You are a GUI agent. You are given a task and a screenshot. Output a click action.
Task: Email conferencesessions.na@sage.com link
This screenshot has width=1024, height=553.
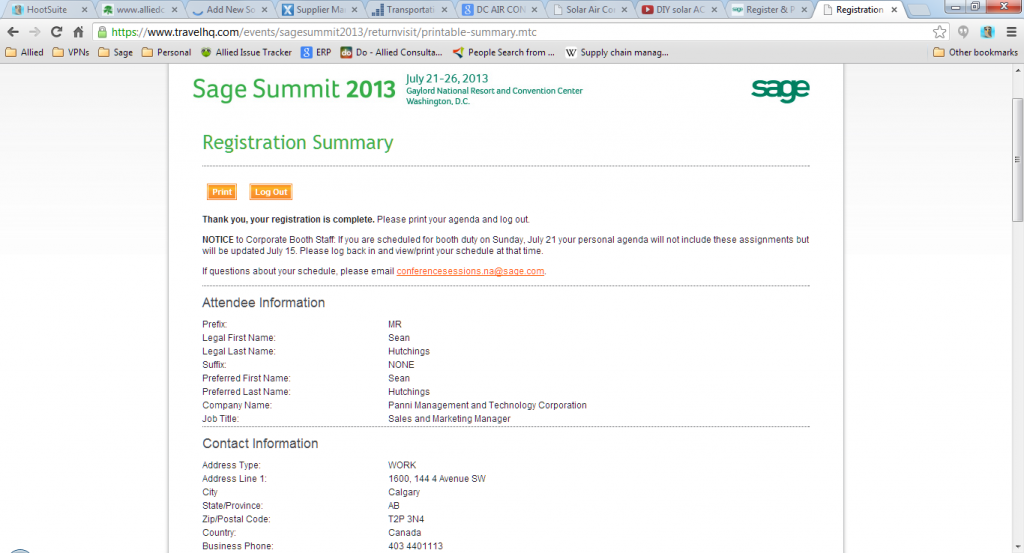470,271
